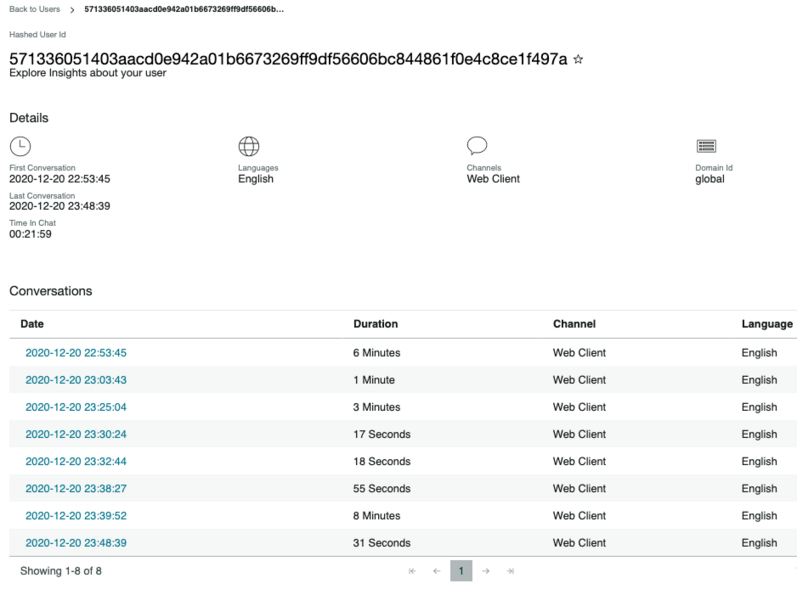Image resolution: width=797 pixels, height=589 pixels.
Task: Click the 55 Seconds duration cell
Action: (x=382, y=489)
